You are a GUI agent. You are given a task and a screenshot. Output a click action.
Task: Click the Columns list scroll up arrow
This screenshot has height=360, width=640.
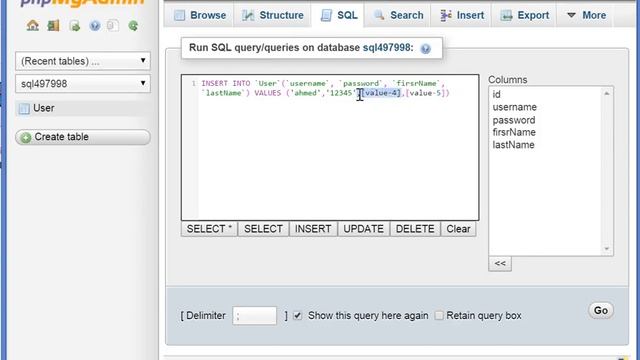[607, 94]
